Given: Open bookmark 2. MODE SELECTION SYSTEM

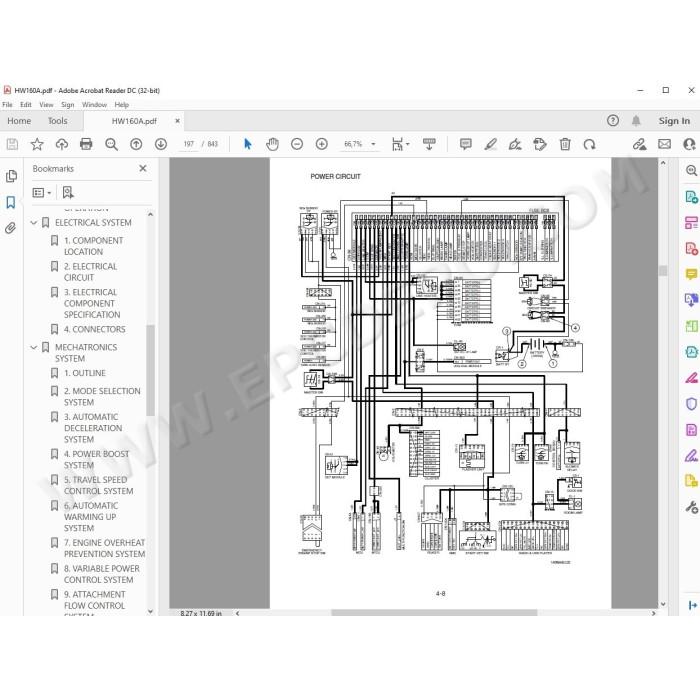Looking at the screenshot, I should tap(102, 396).
